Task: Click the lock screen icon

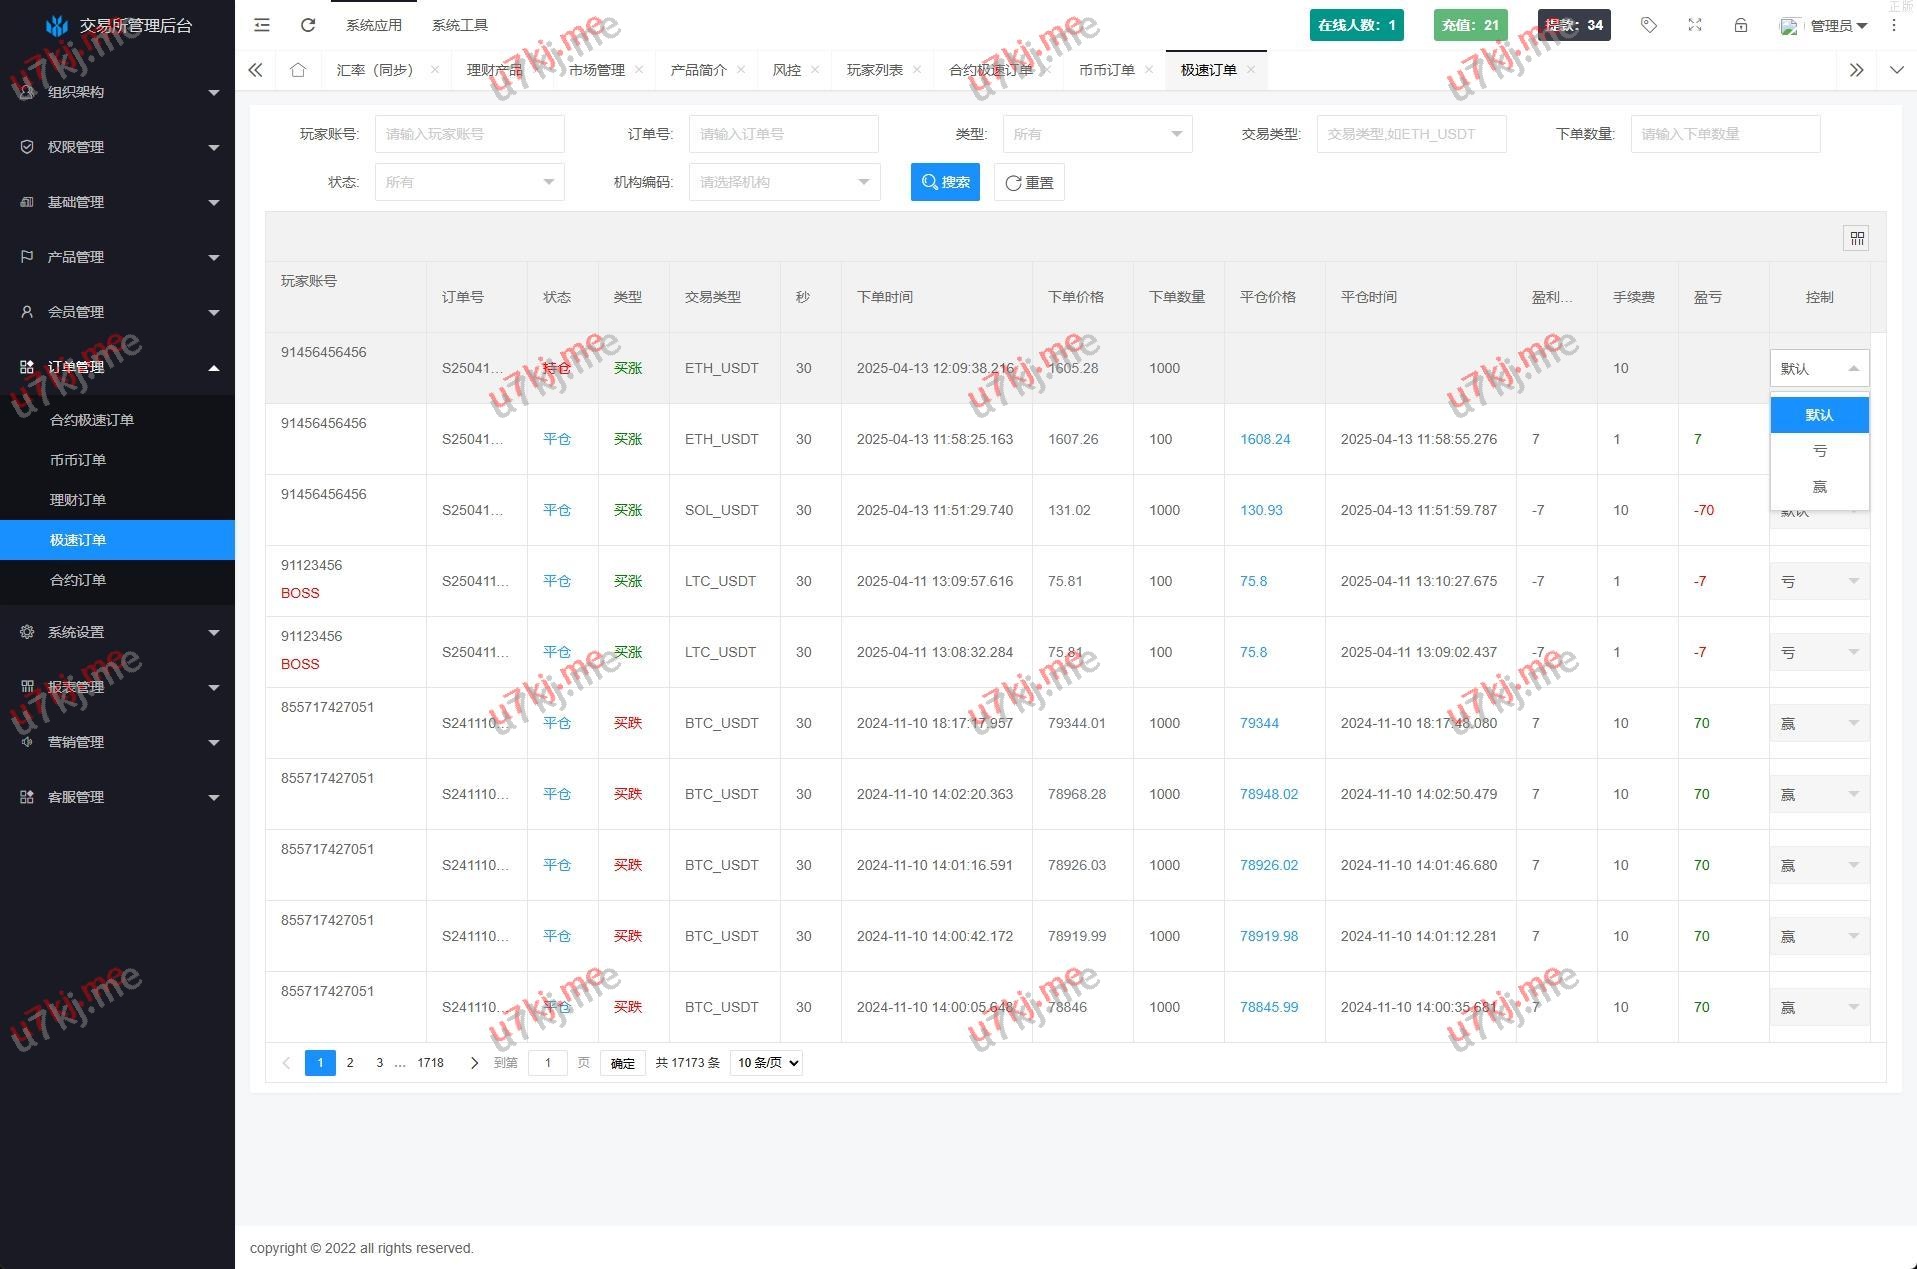Action: 1741,25
